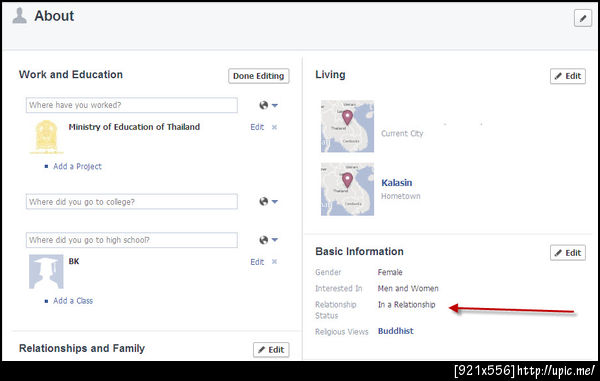The width and height of the screenshot is (600, 381).
Task: Click the 'Female' gender value
Action: (390, 272)
